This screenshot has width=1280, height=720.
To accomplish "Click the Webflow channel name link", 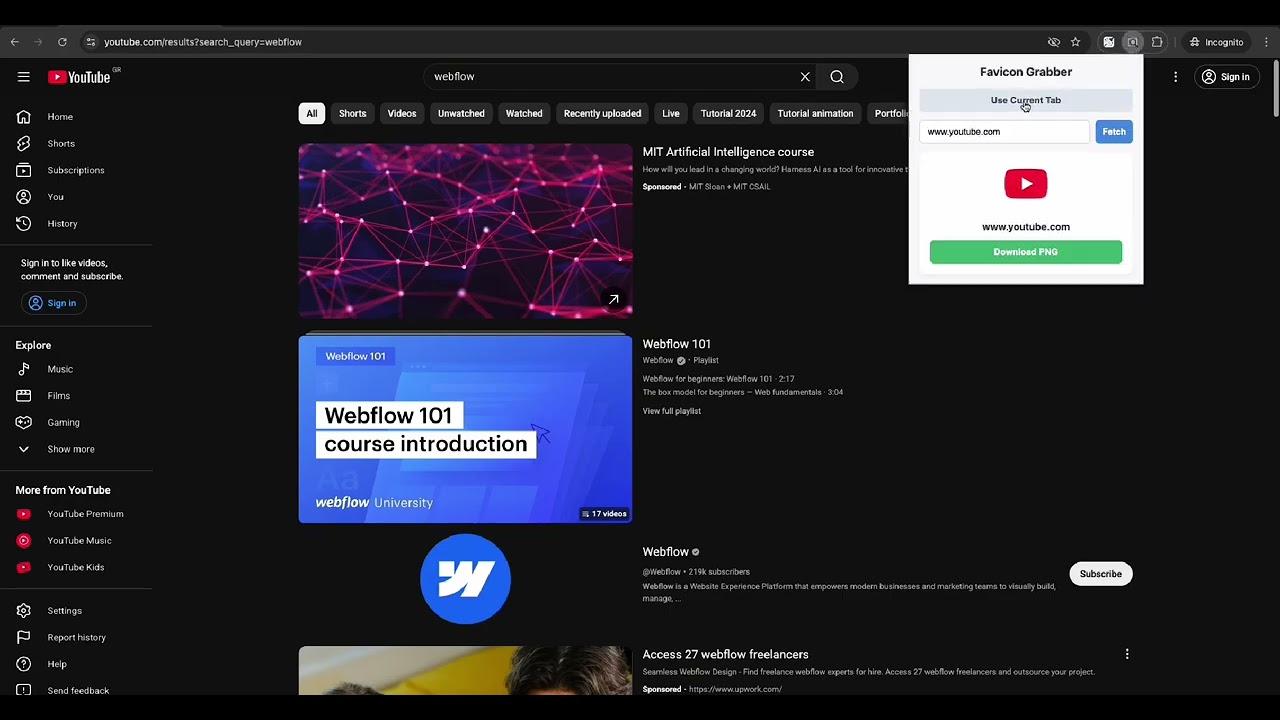I will tap(666, 552).
